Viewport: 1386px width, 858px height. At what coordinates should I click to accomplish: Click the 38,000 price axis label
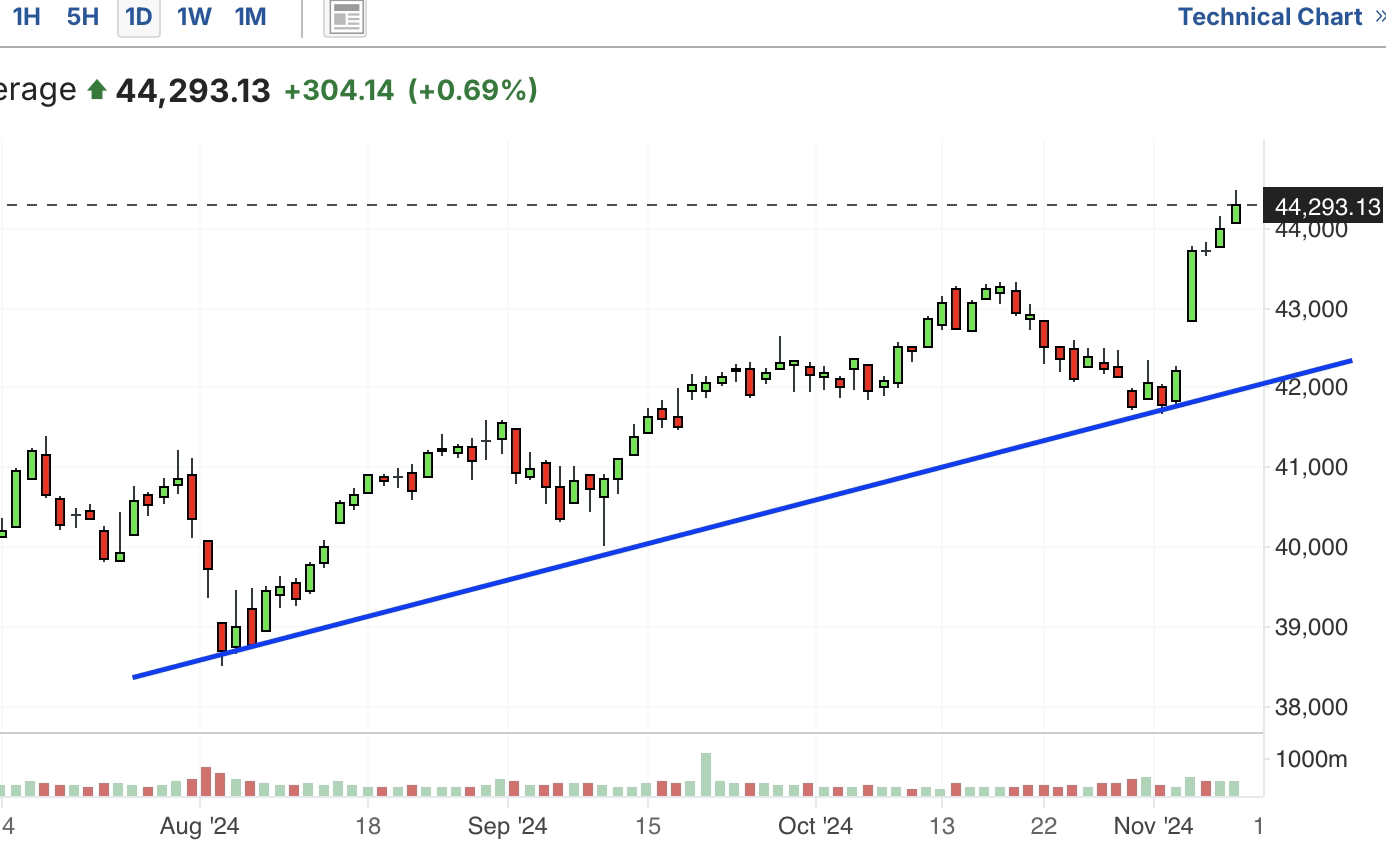click(1312, 707)
